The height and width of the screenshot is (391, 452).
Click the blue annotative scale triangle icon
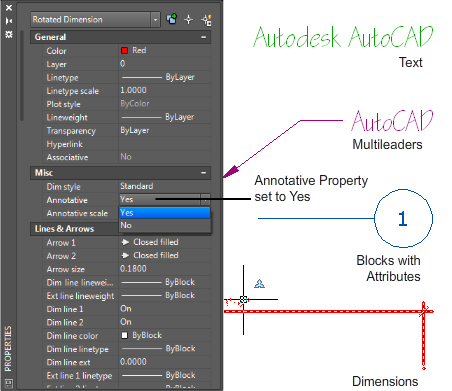point(259,284)
